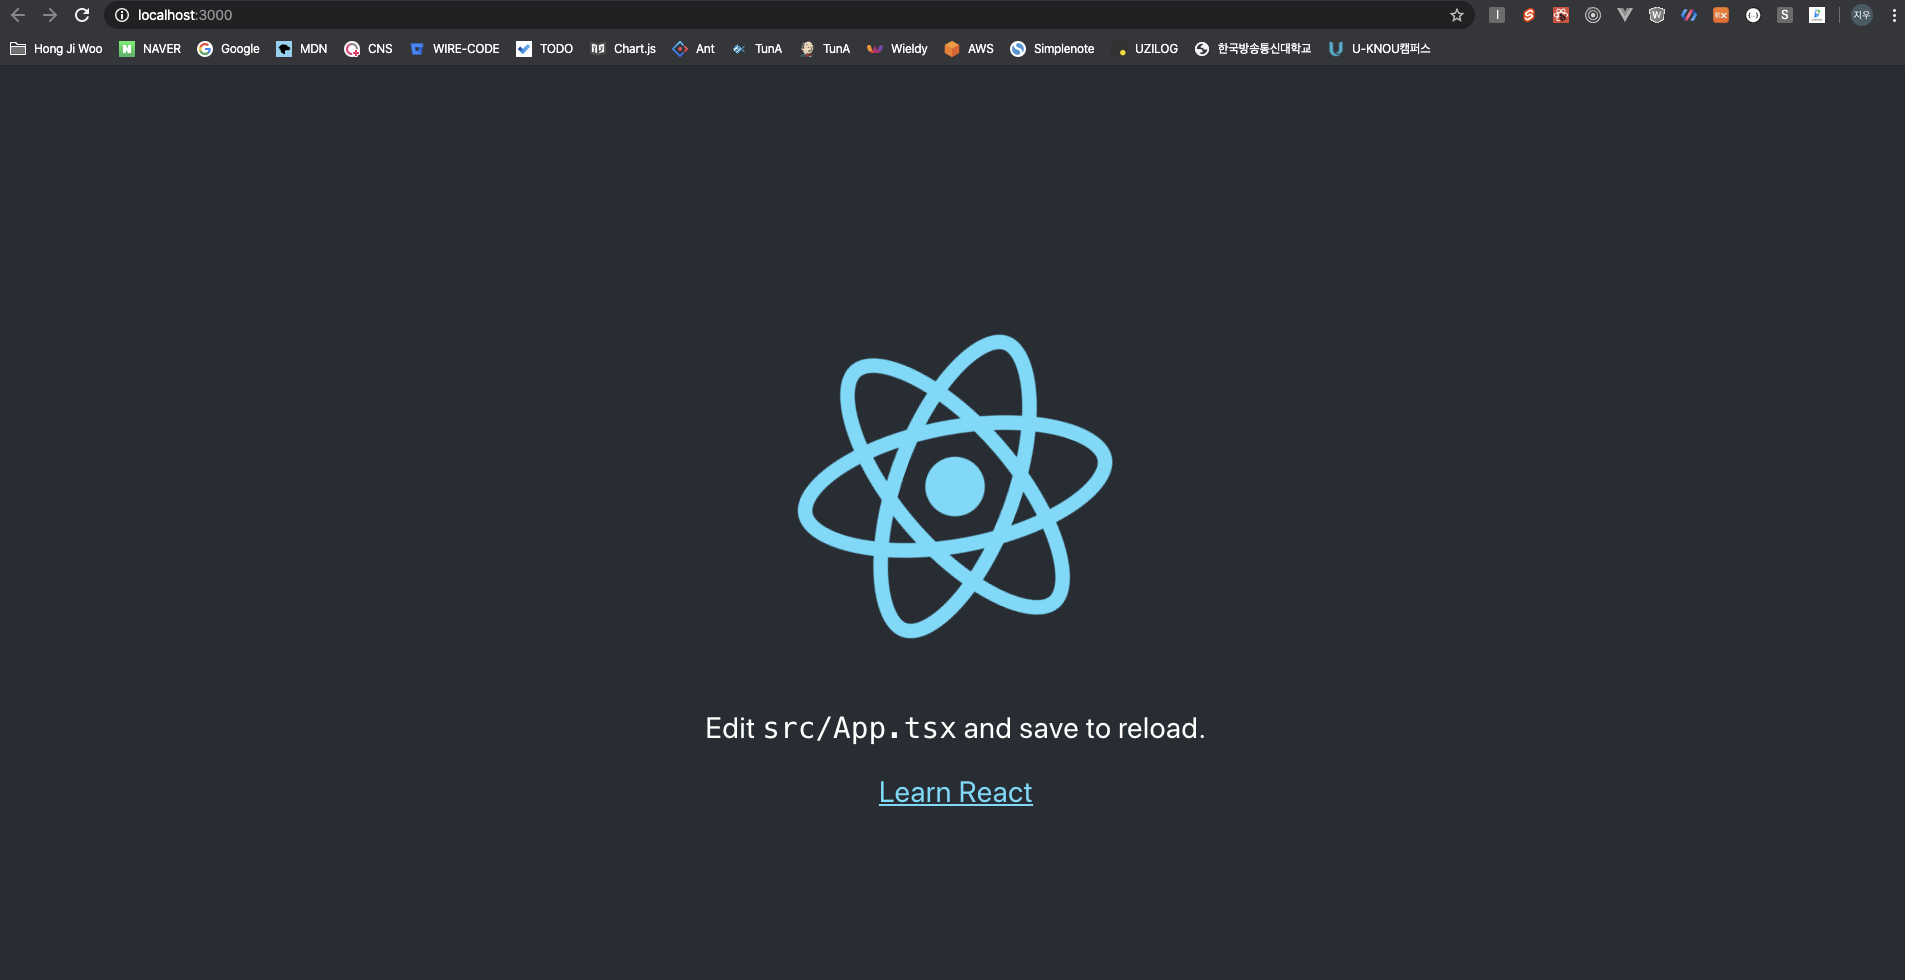Open the Simplenote bookmark
This screenshot has height=980, width=1905.
coord(1052,49)
